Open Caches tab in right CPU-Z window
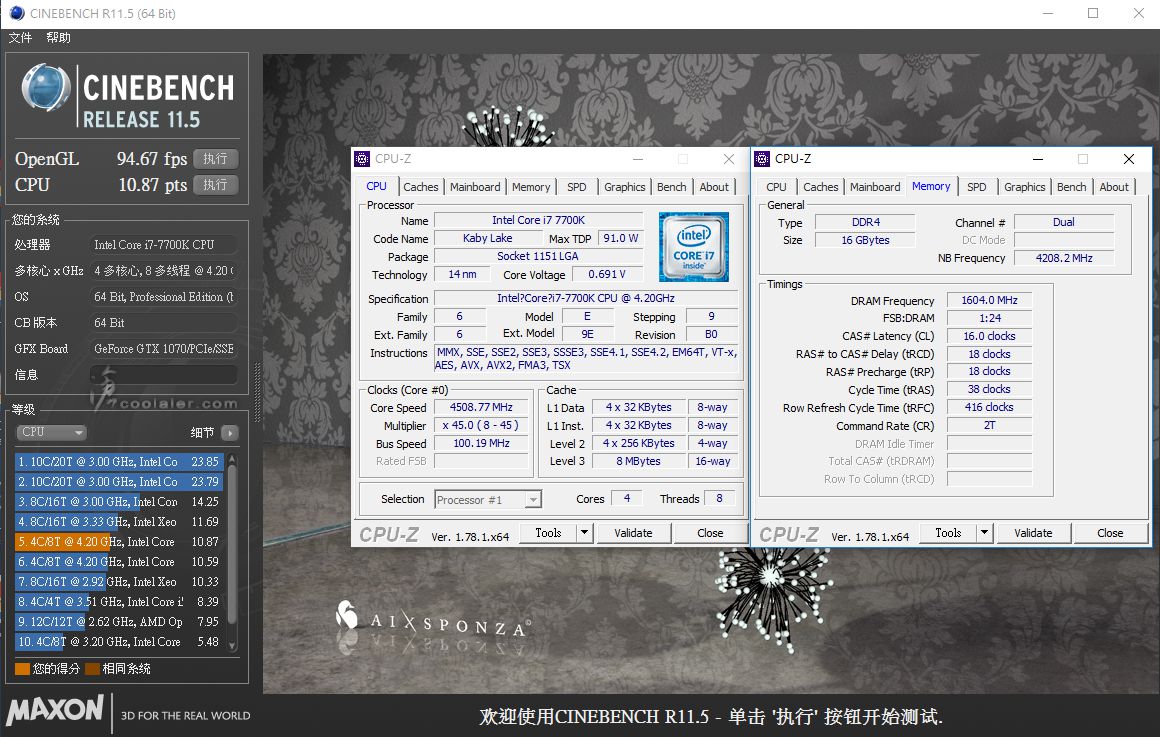 click(x=821, y=187)
